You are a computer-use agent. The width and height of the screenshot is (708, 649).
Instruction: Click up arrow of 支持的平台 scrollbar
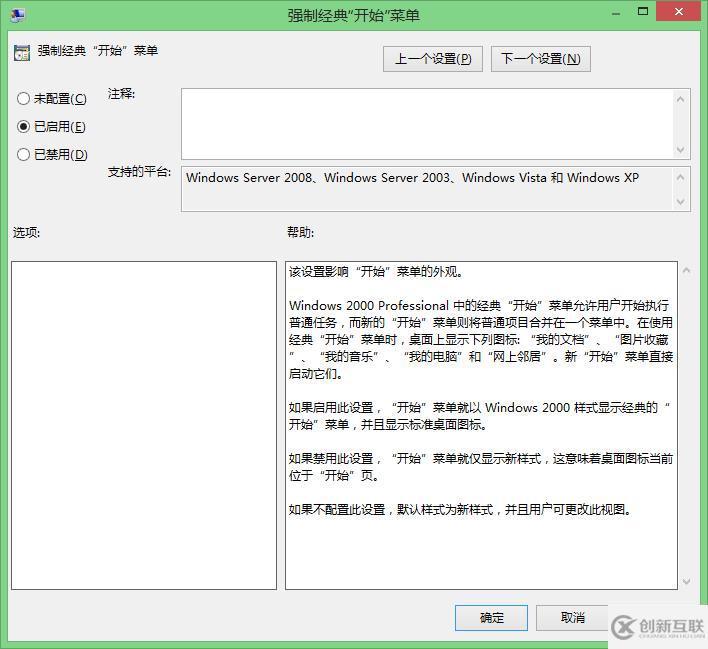(681, 177)
